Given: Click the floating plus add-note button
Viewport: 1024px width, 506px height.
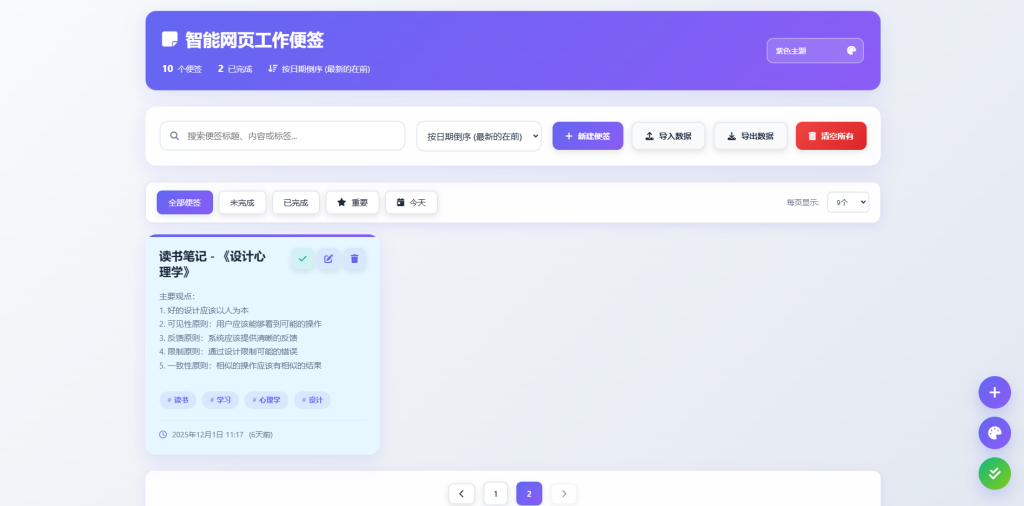Looking at the screenshot, I should (994, 392).
